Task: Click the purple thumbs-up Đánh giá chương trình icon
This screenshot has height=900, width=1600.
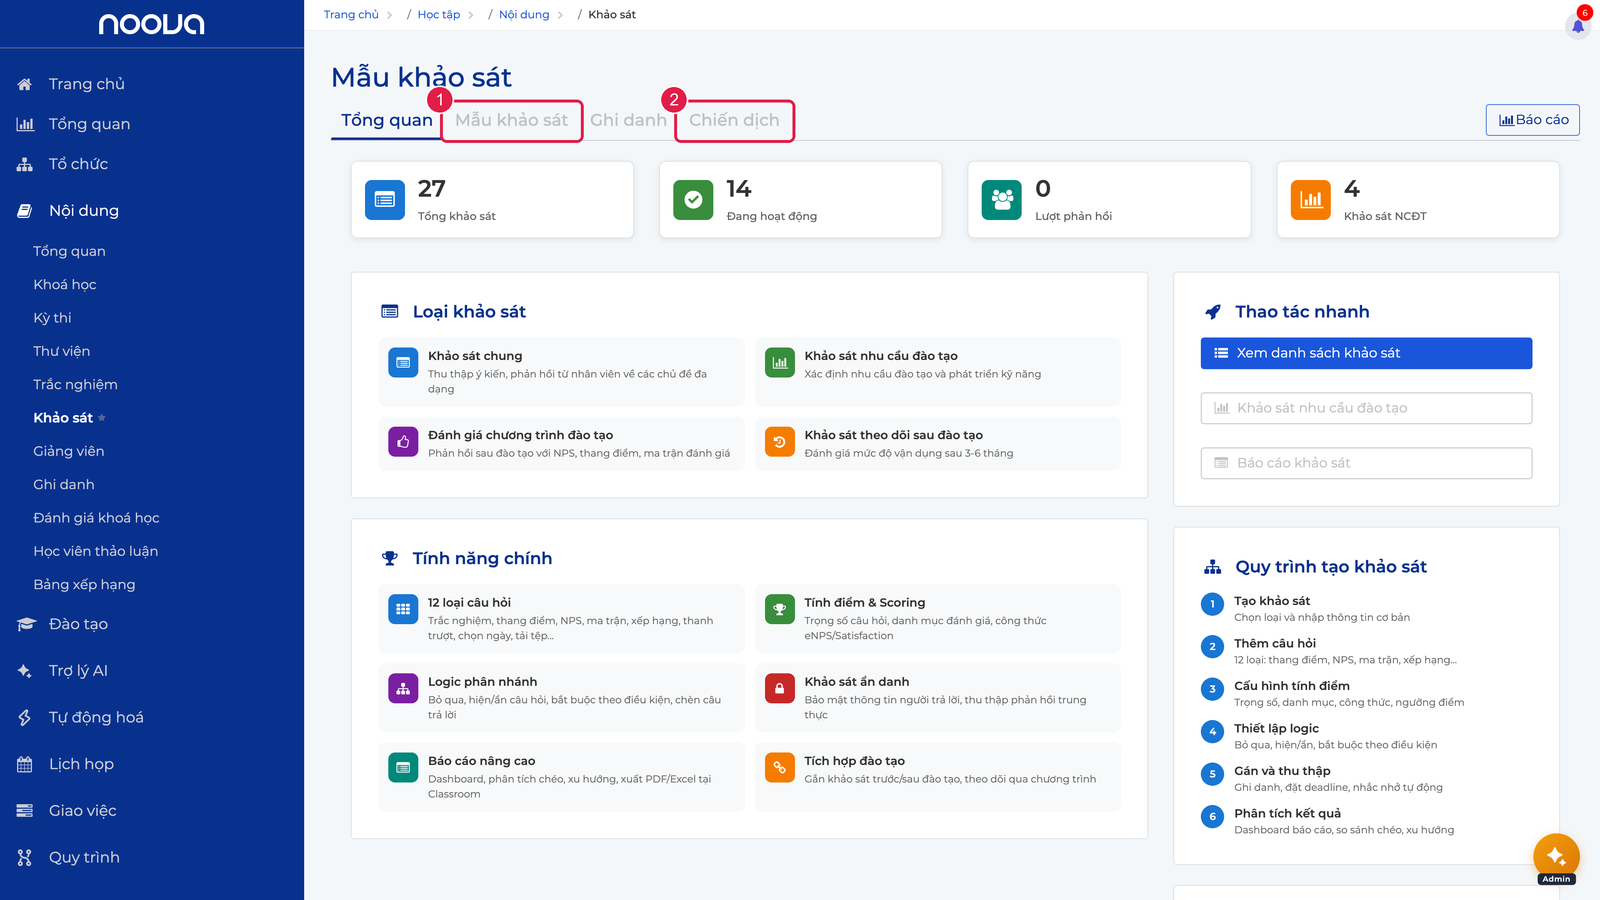Action: pos(403,441)
